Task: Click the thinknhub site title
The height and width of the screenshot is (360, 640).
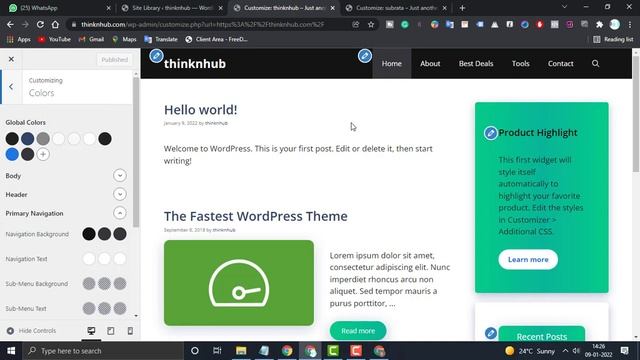Action: point(195,64)
